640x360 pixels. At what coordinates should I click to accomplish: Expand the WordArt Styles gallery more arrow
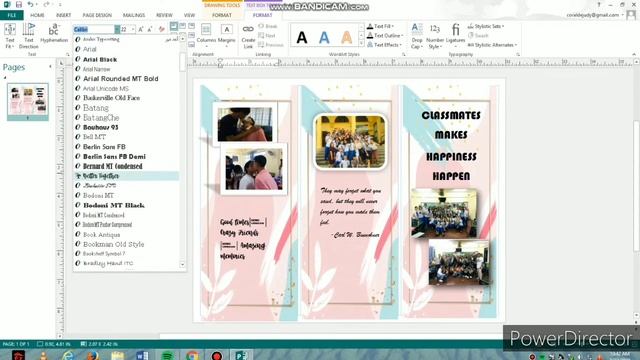361,44
